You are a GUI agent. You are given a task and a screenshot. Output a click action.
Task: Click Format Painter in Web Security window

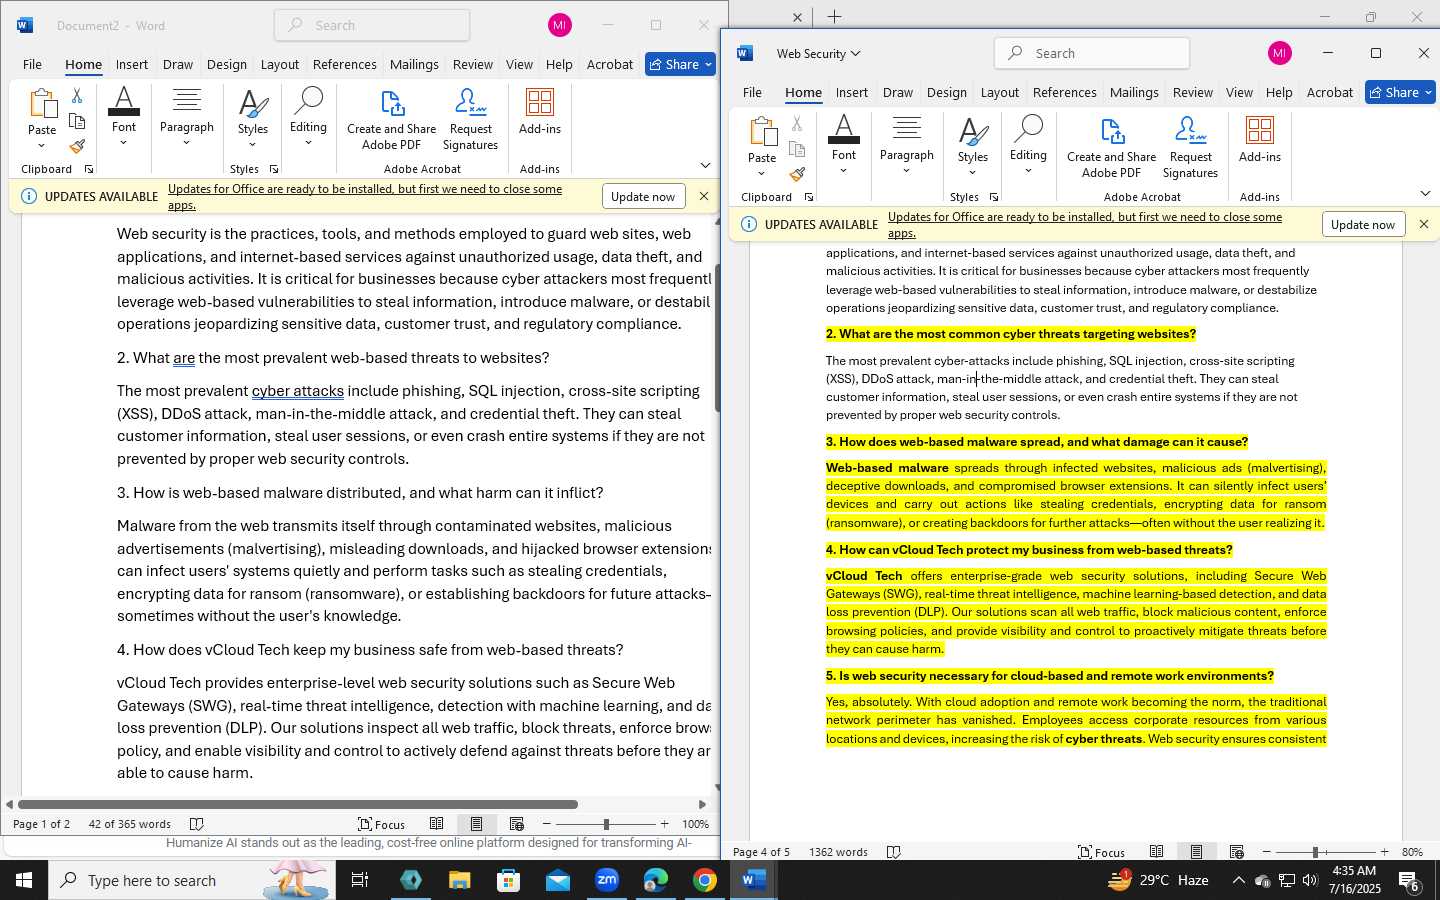[797, 174]
